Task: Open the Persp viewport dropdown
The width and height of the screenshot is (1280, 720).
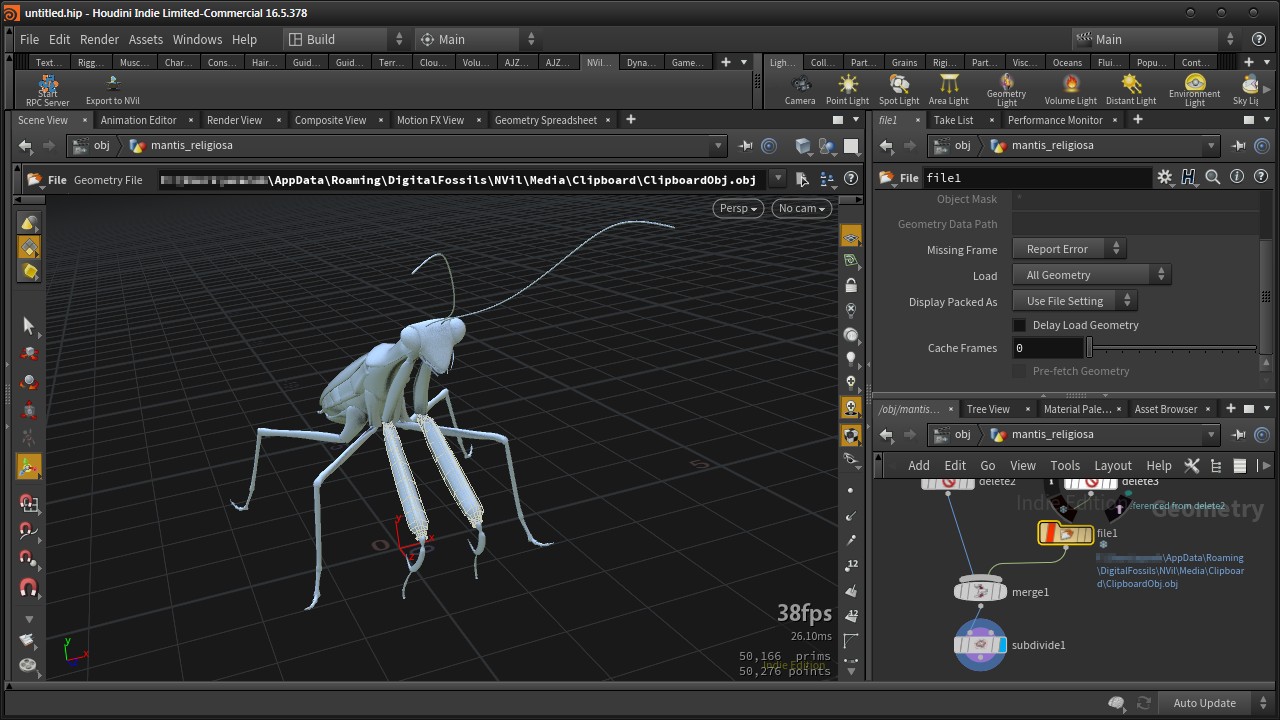Action: pos(738,208)
